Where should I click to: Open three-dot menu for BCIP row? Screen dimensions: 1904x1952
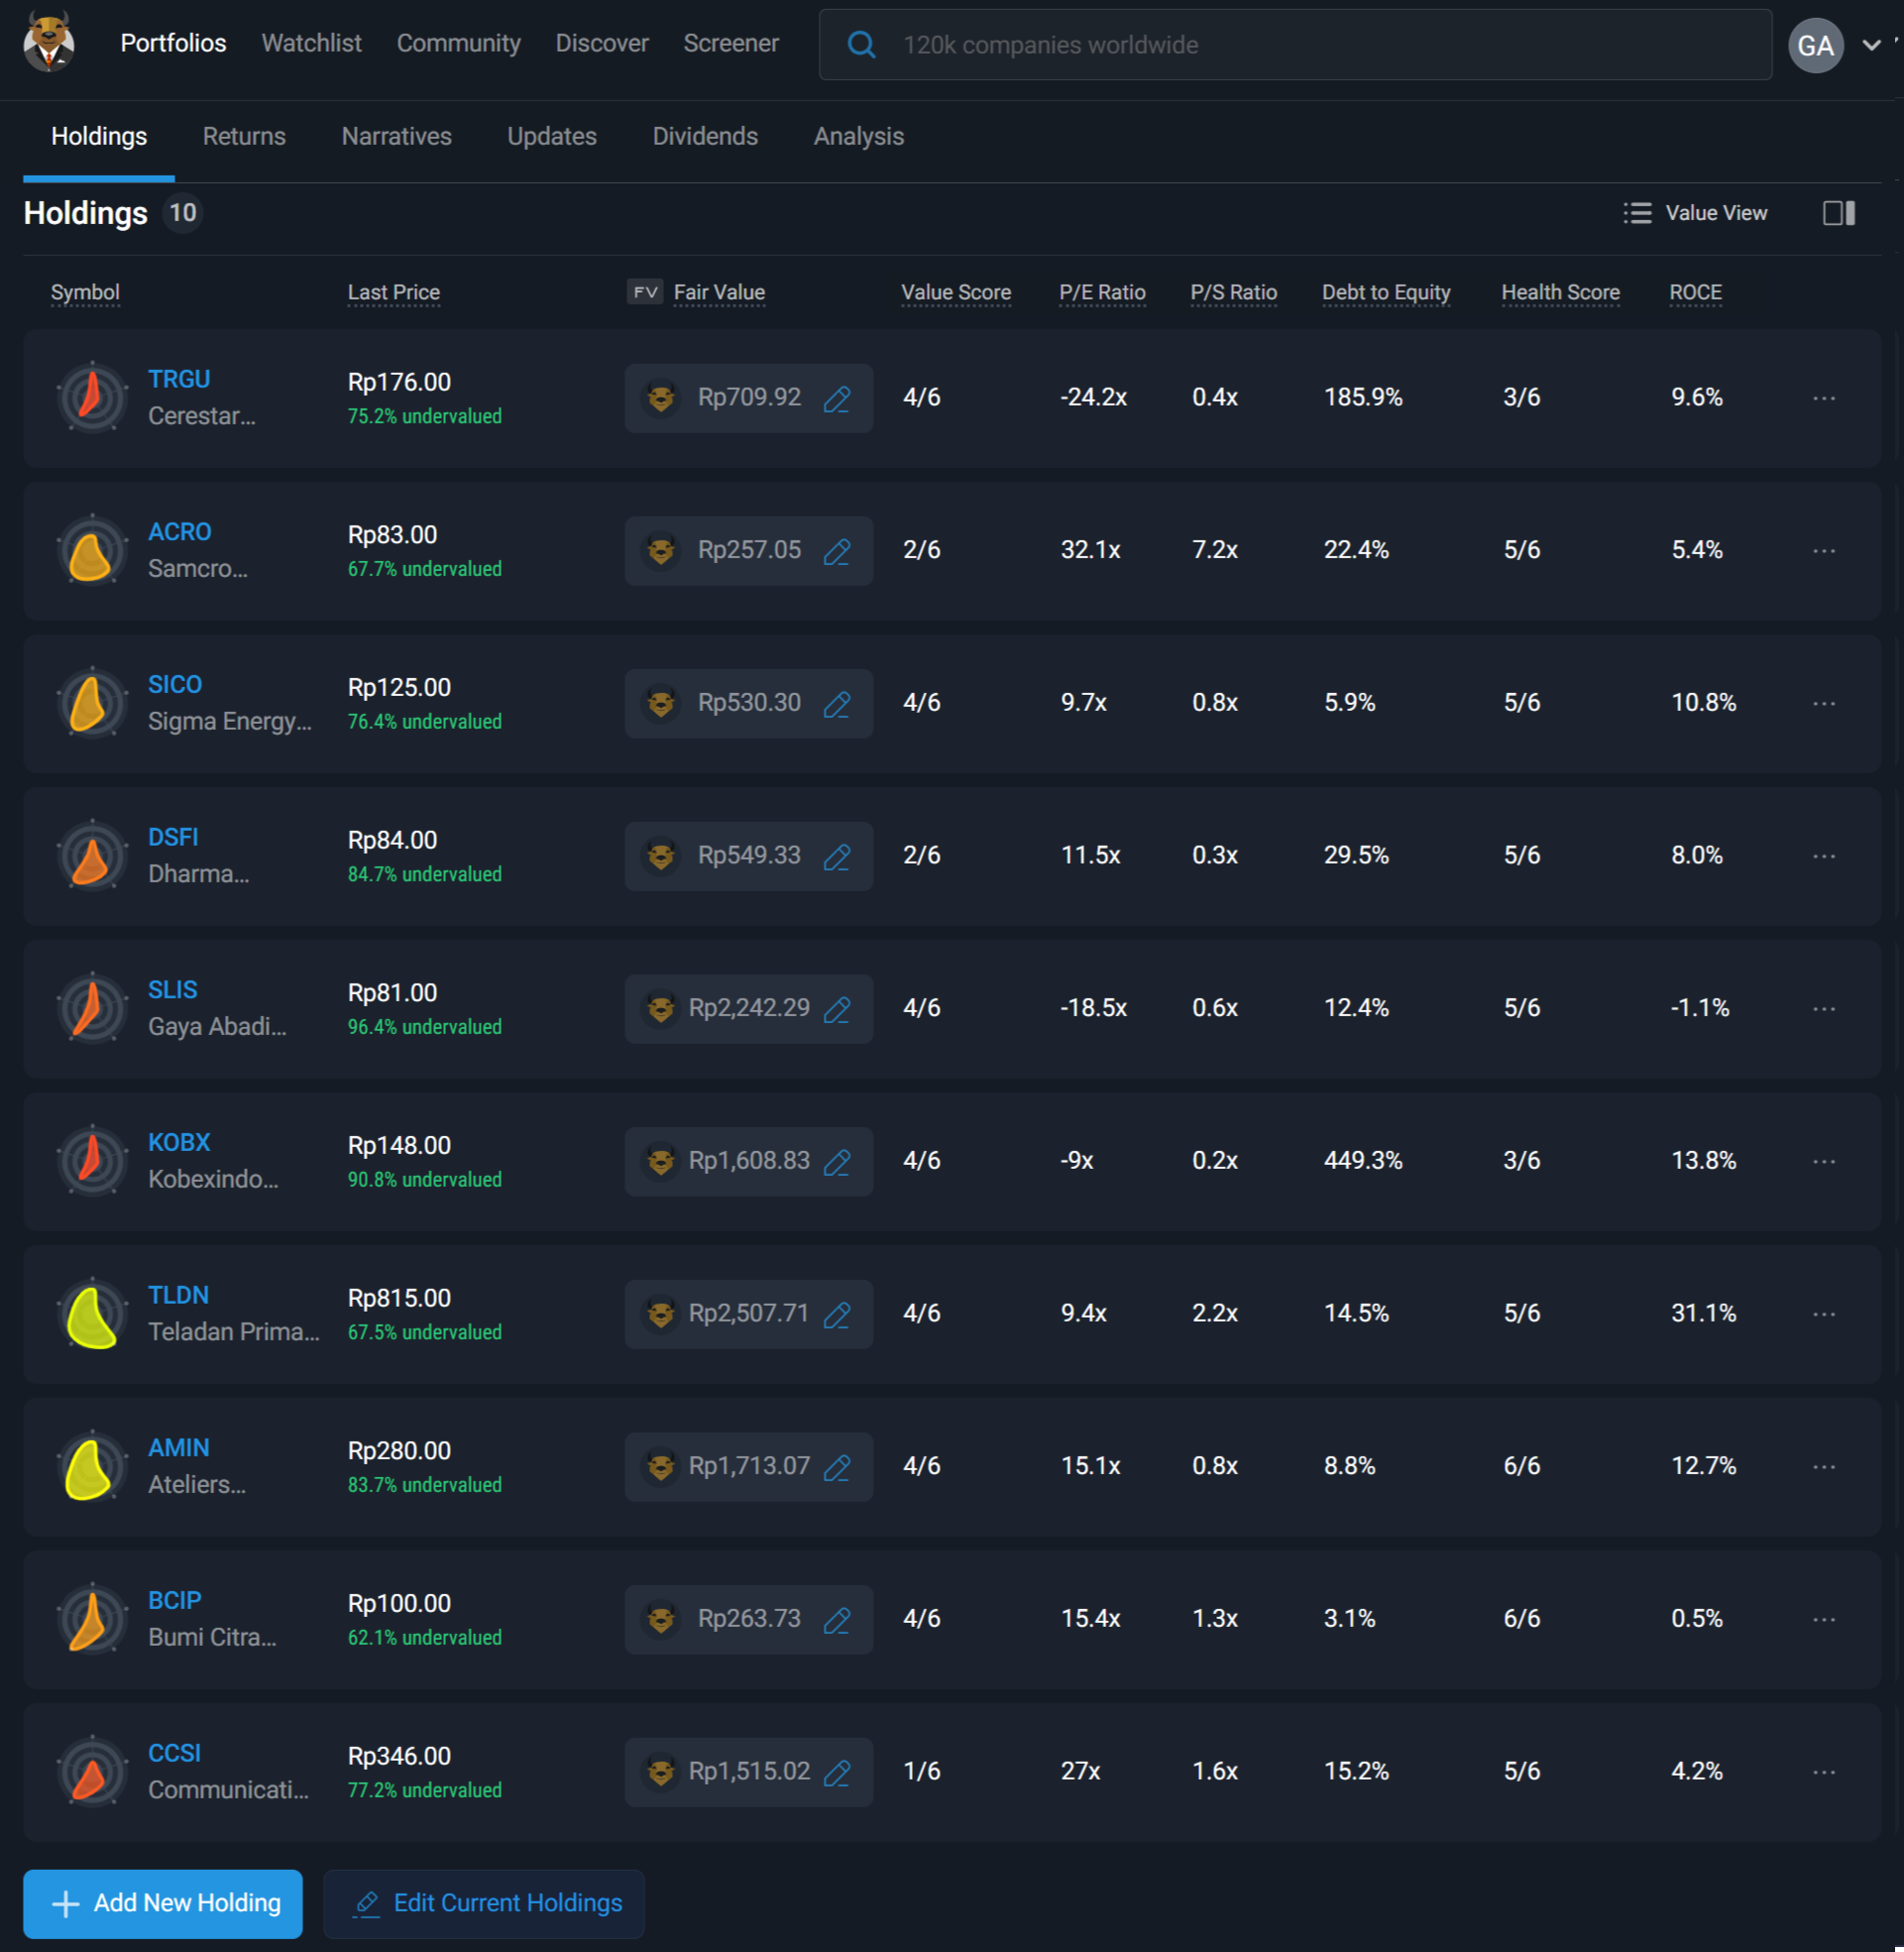[1823, 1619]
